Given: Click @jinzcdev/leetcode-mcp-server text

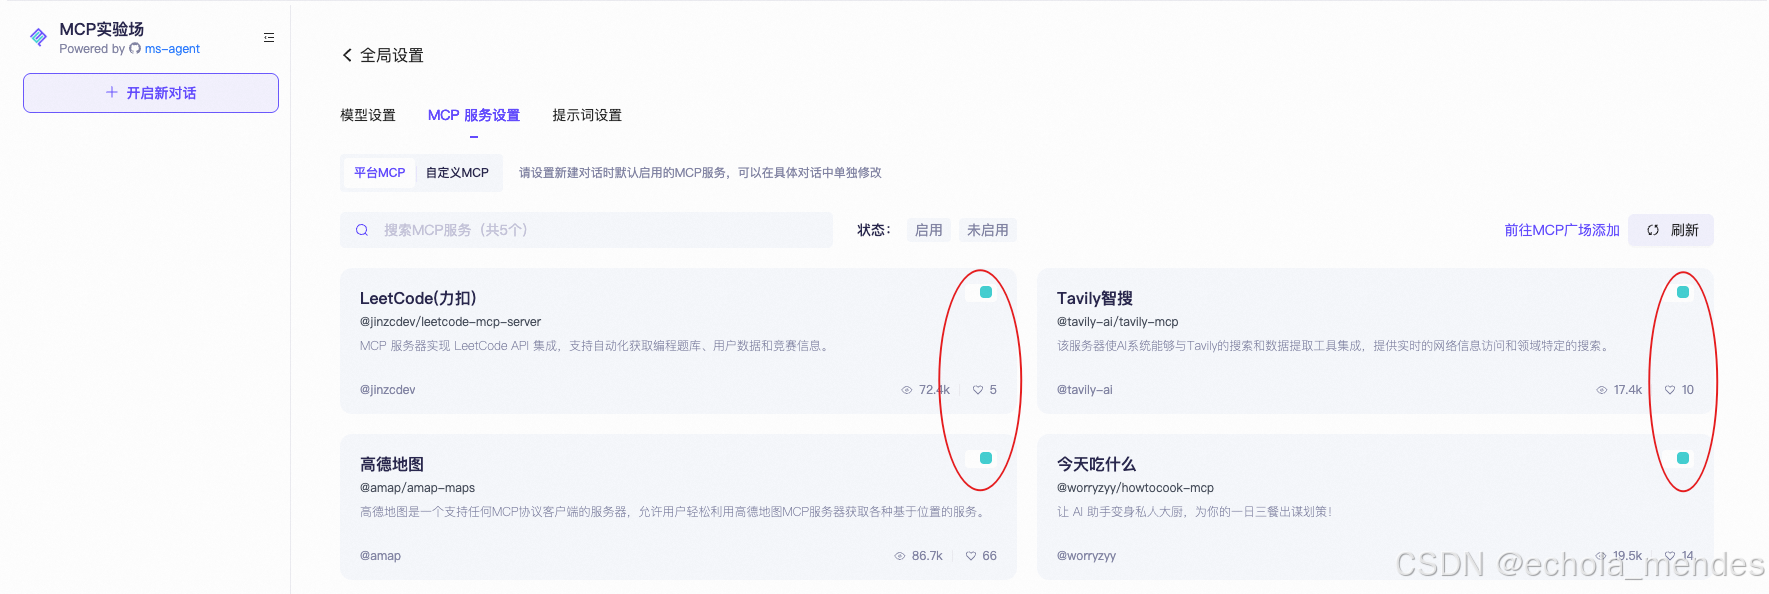Looking at the screenshot, I should coord(450,322).
